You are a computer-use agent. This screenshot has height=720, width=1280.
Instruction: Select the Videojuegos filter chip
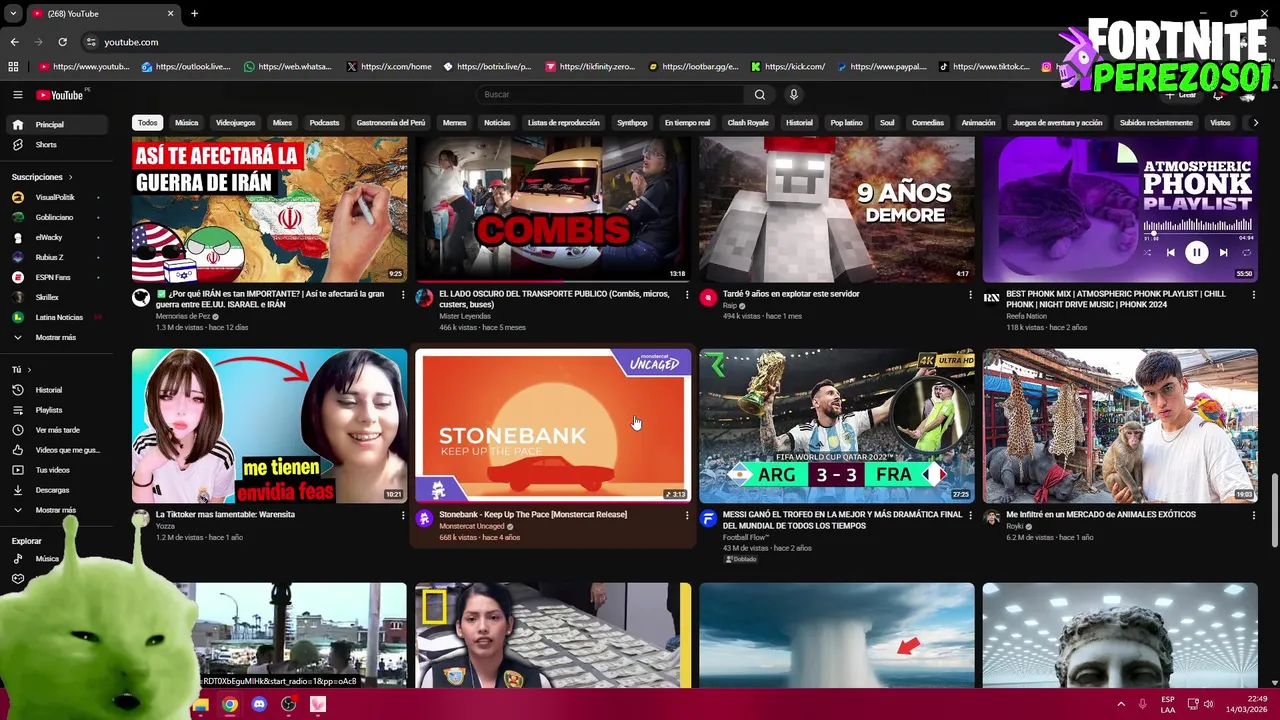tap(236, 123)
